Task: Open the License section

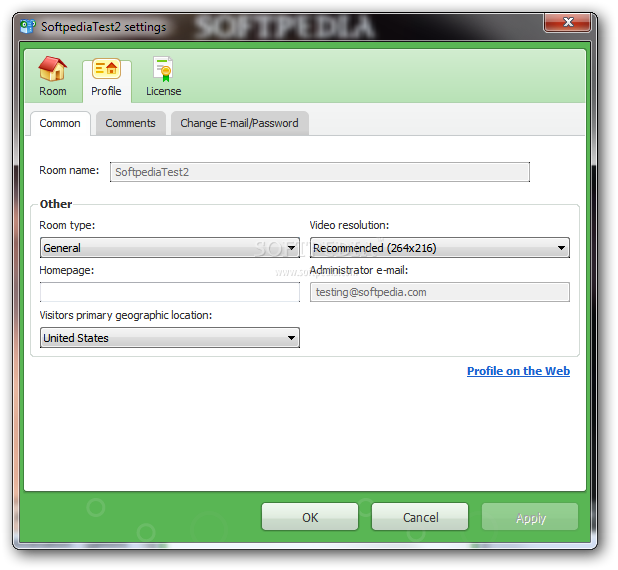Action: point(164,76)
